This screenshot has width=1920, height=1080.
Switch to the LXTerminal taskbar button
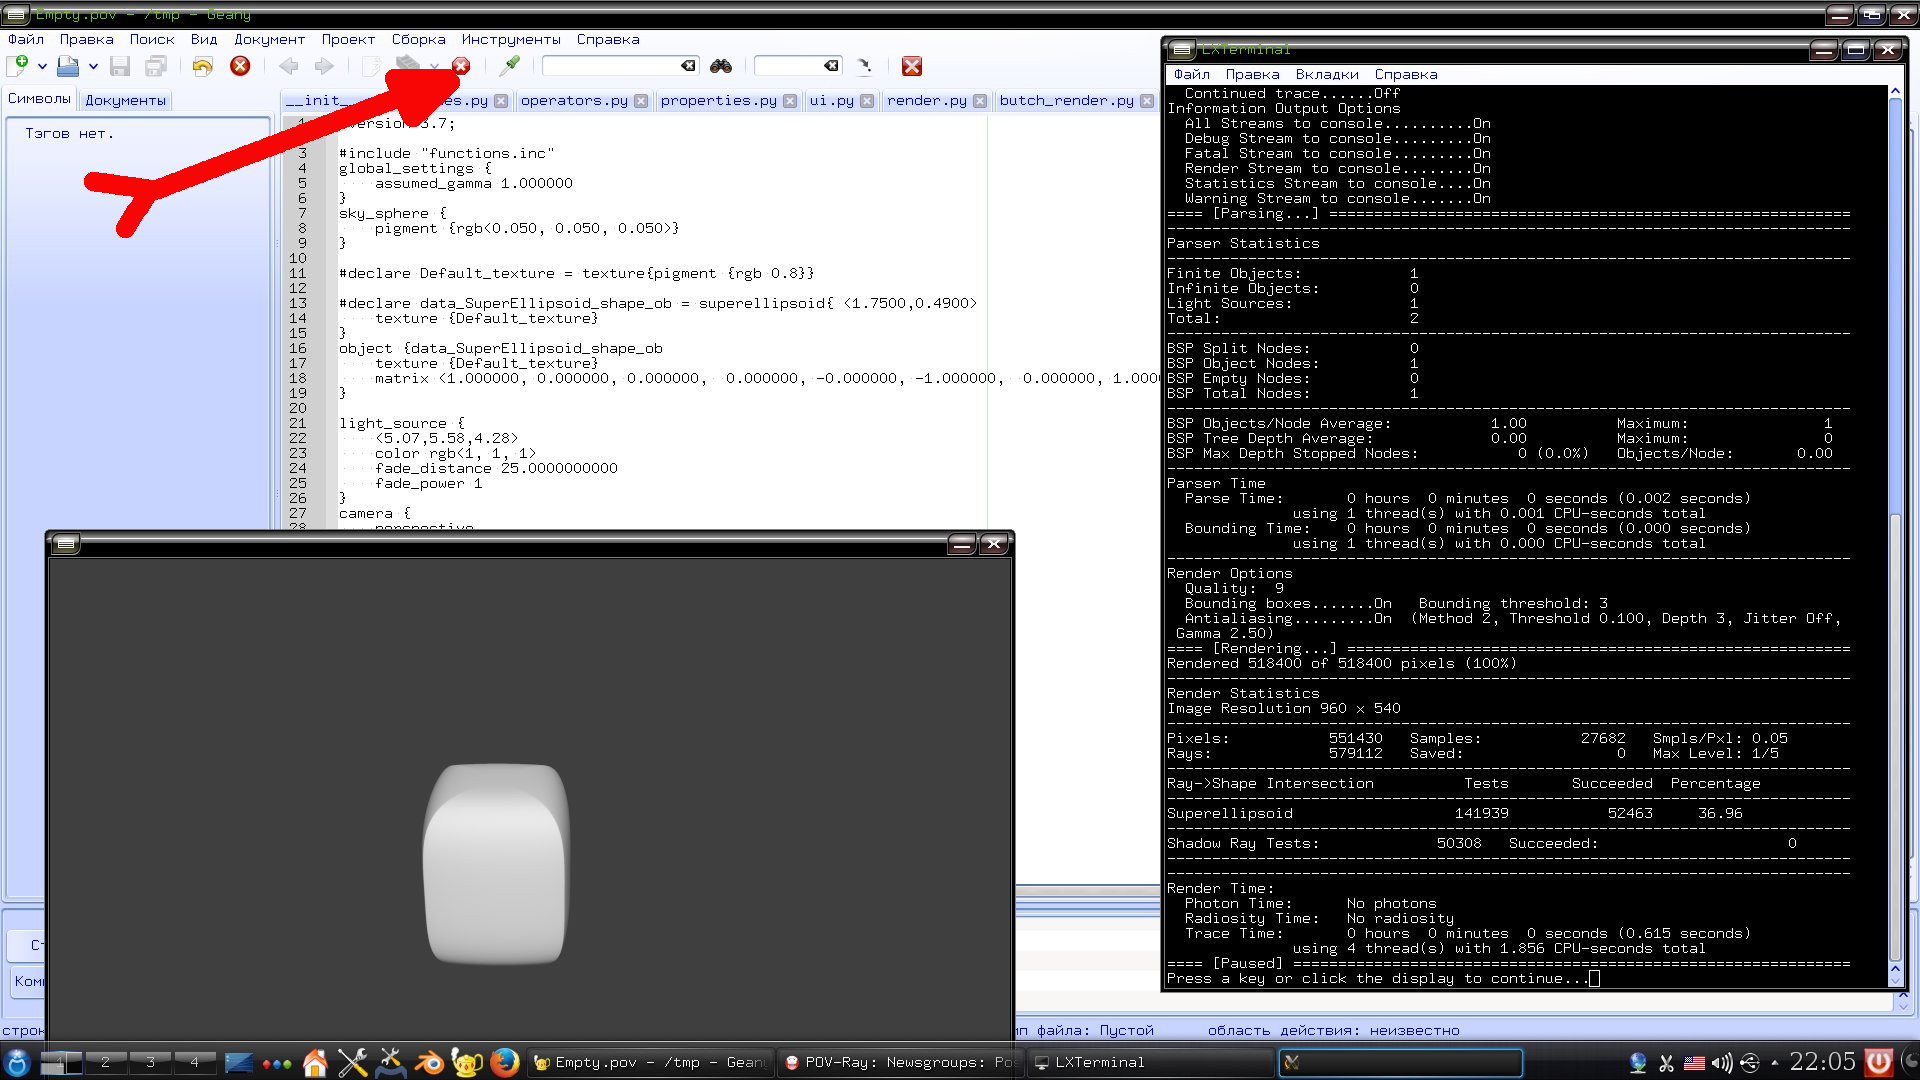point(1098,1062)
